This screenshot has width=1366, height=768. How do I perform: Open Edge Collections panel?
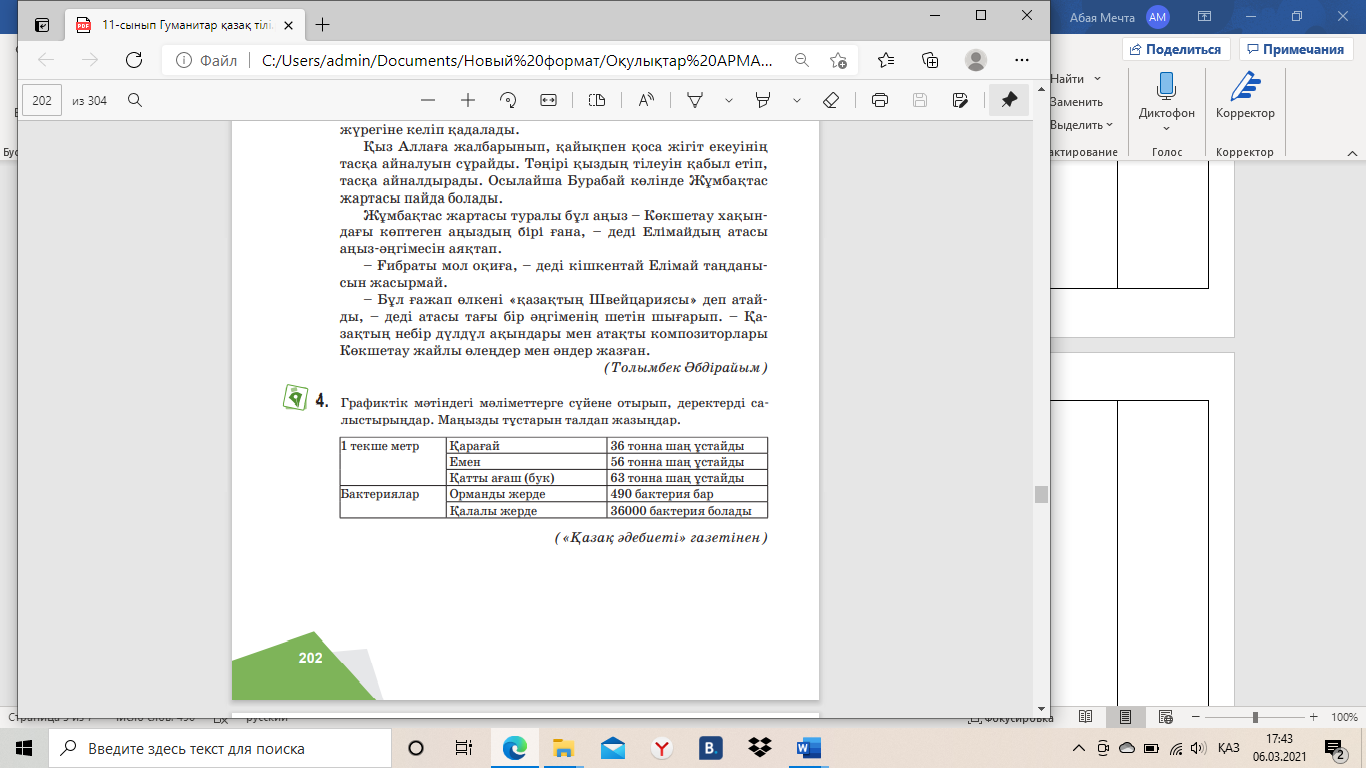click(930, 60)
